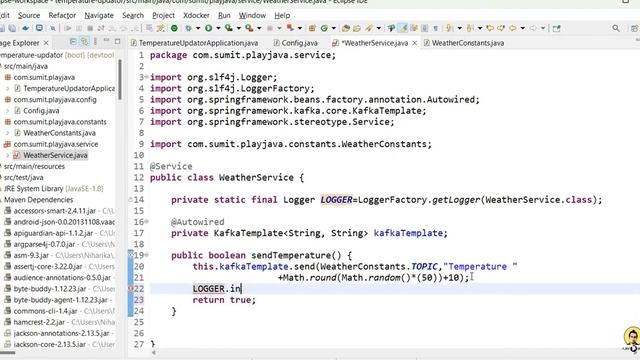Select src/main/resources folder
This screenshot has height=360, width=640.
click(x=34, y=166)
